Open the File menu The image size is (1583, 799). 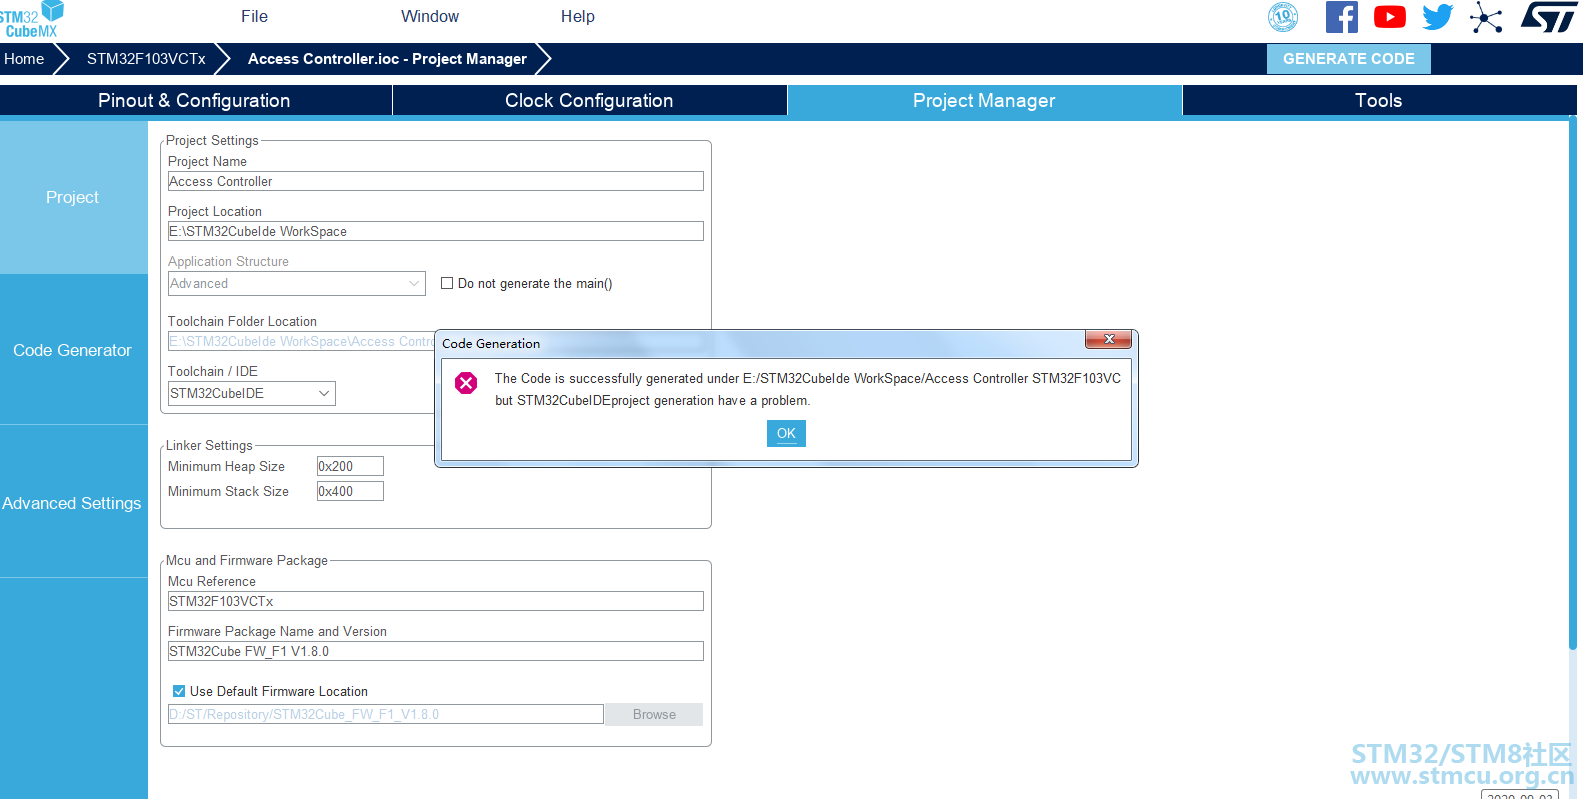[255, 16]
